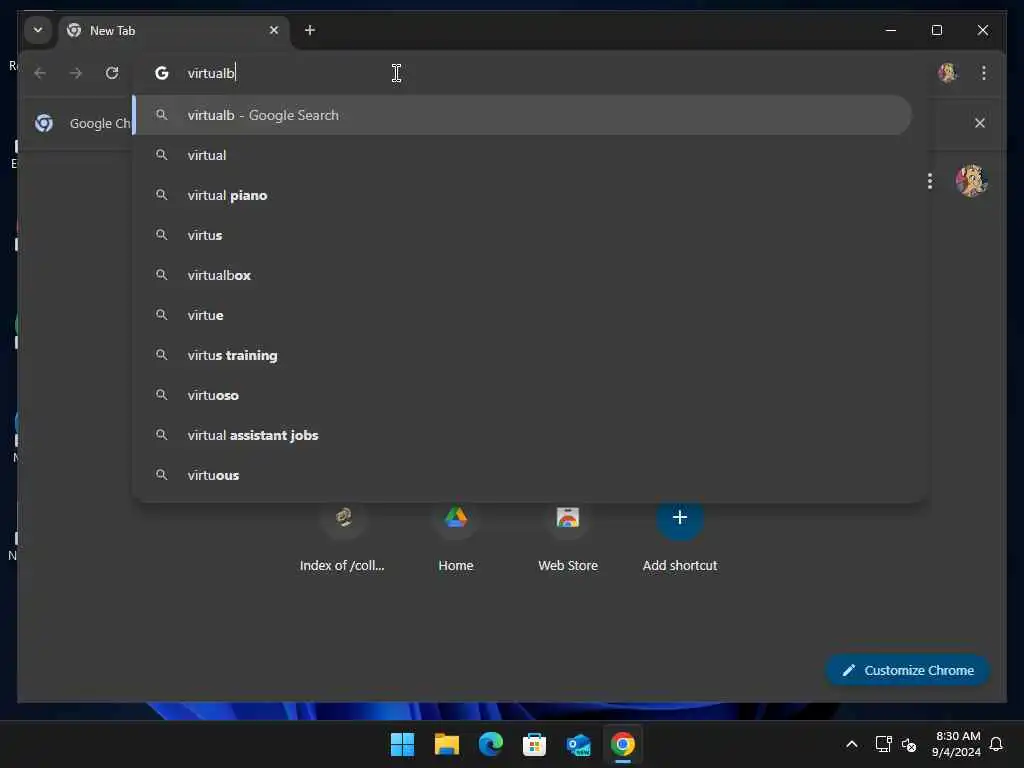
Task: Click the Customize Chrome button
Action: point(907,670)
